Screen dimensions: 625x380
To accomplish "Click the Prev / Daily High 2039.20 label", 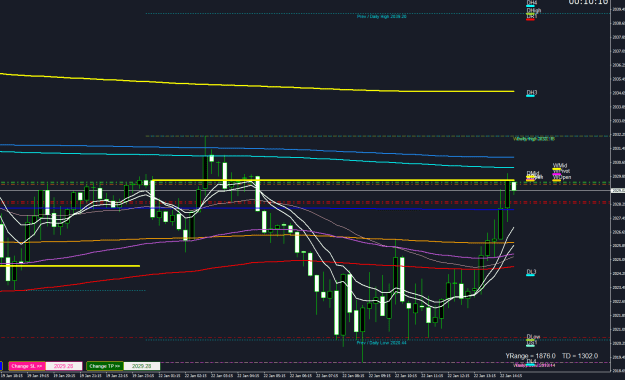I will coord(381,17).
